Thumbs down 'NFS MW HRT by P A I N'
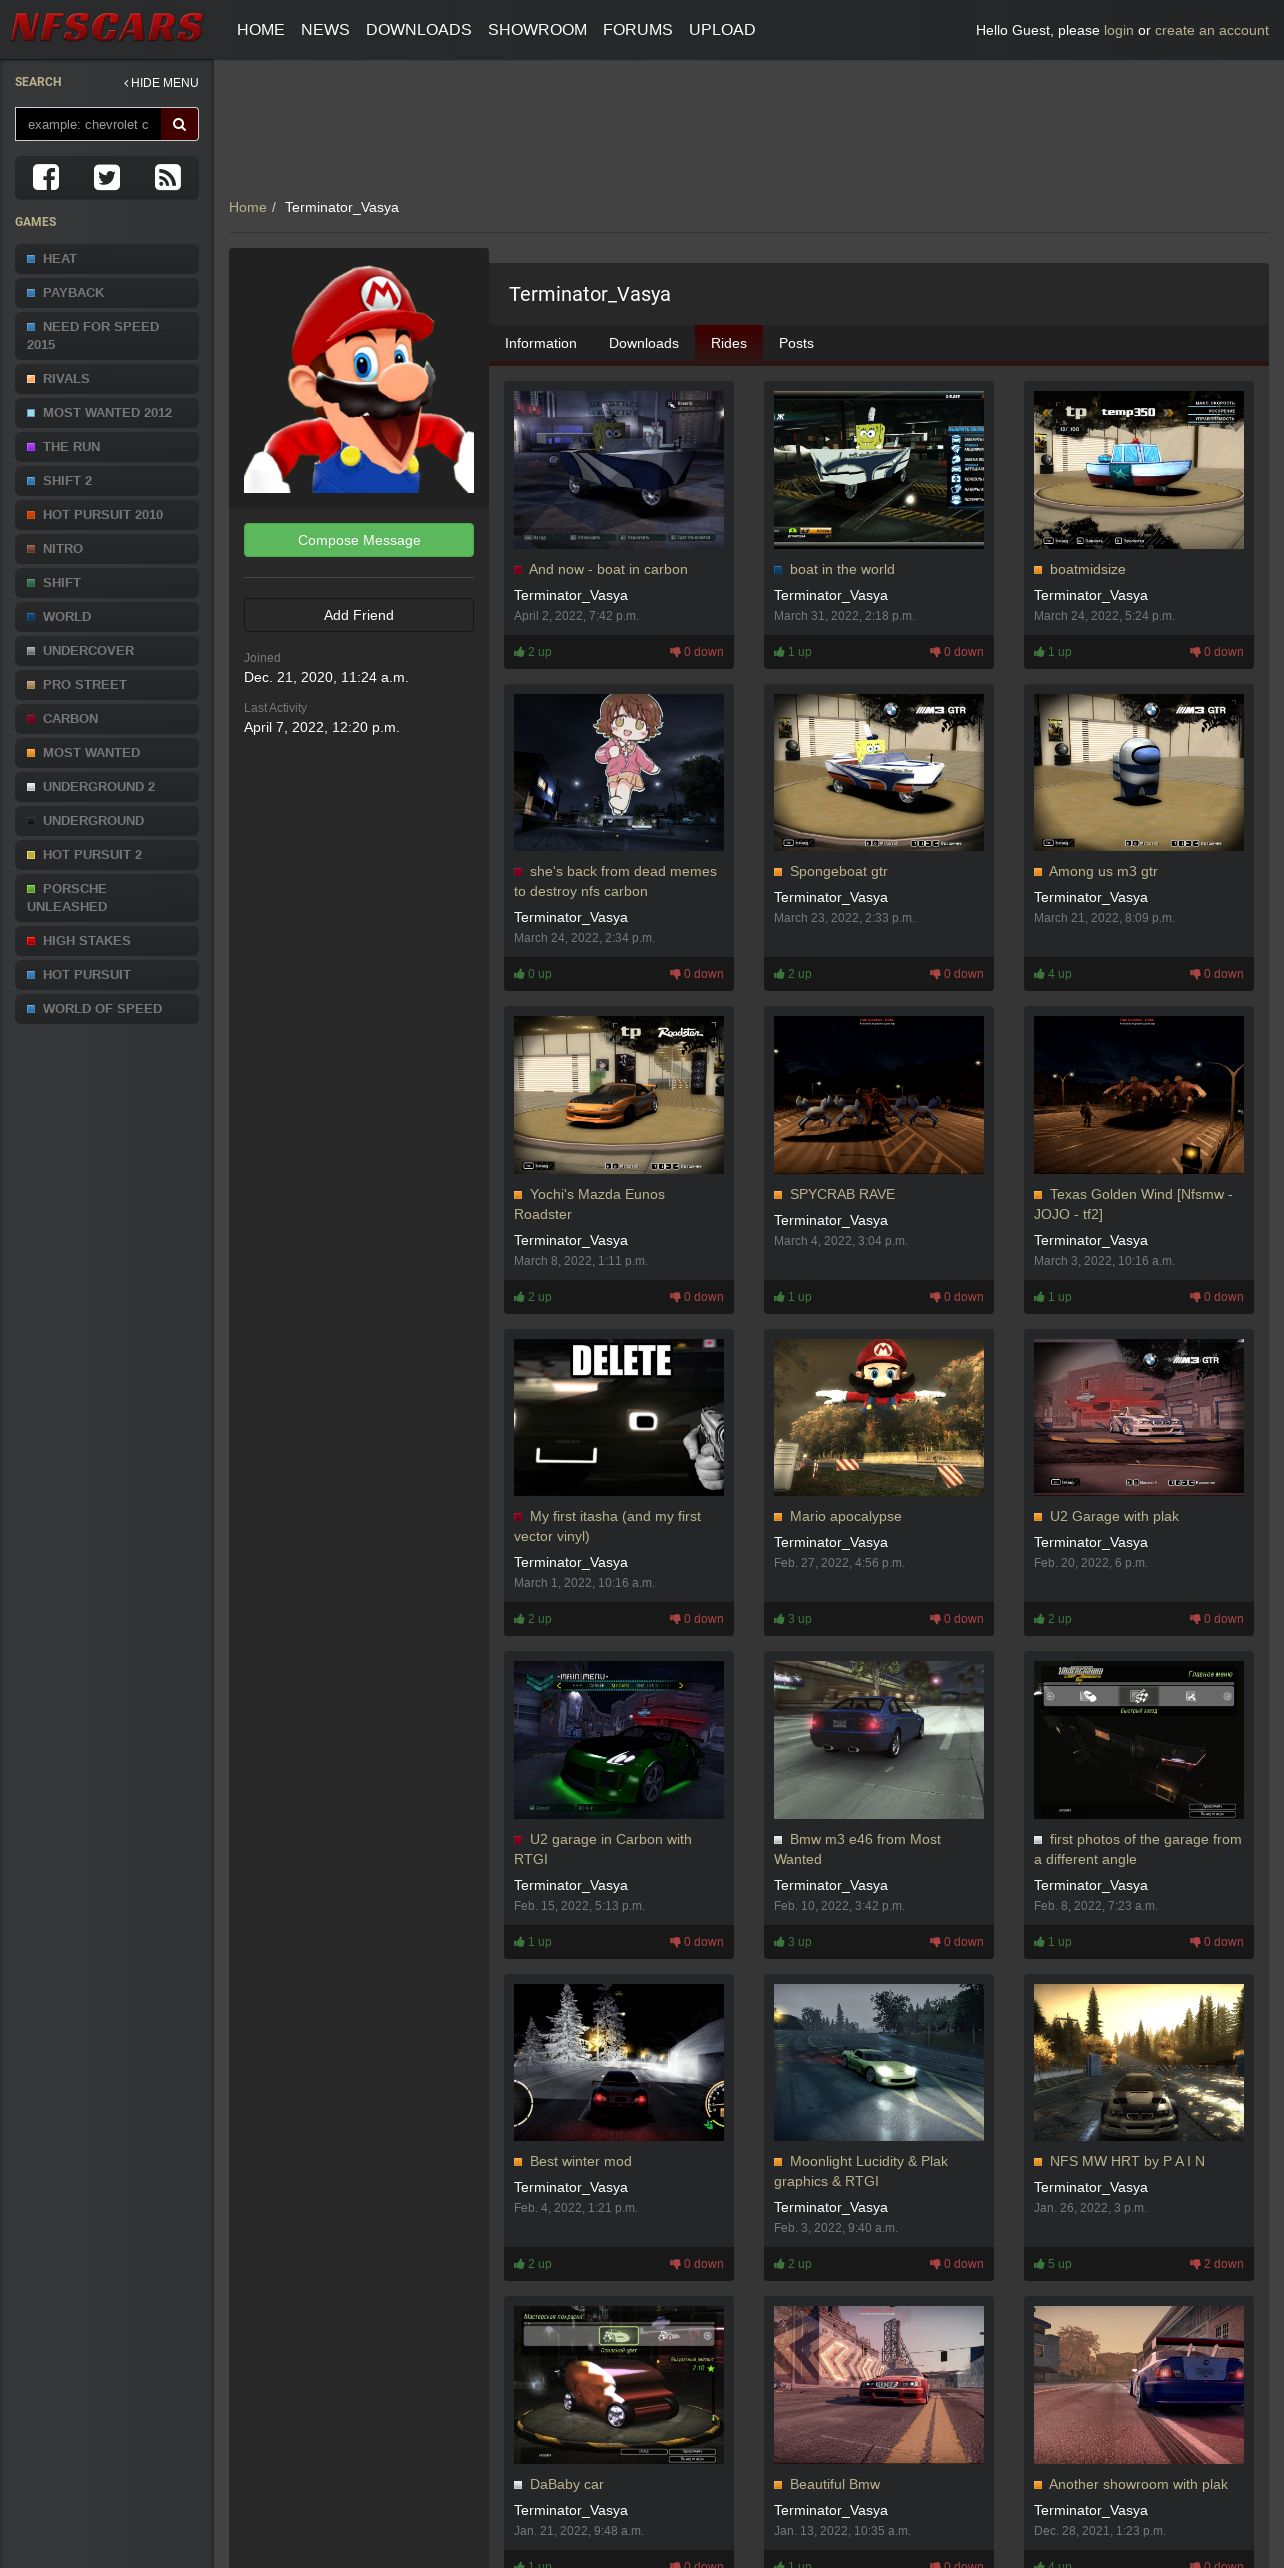Image resolution: width=1284 pixels, height=2568 pixels. coord(1217,2264)
